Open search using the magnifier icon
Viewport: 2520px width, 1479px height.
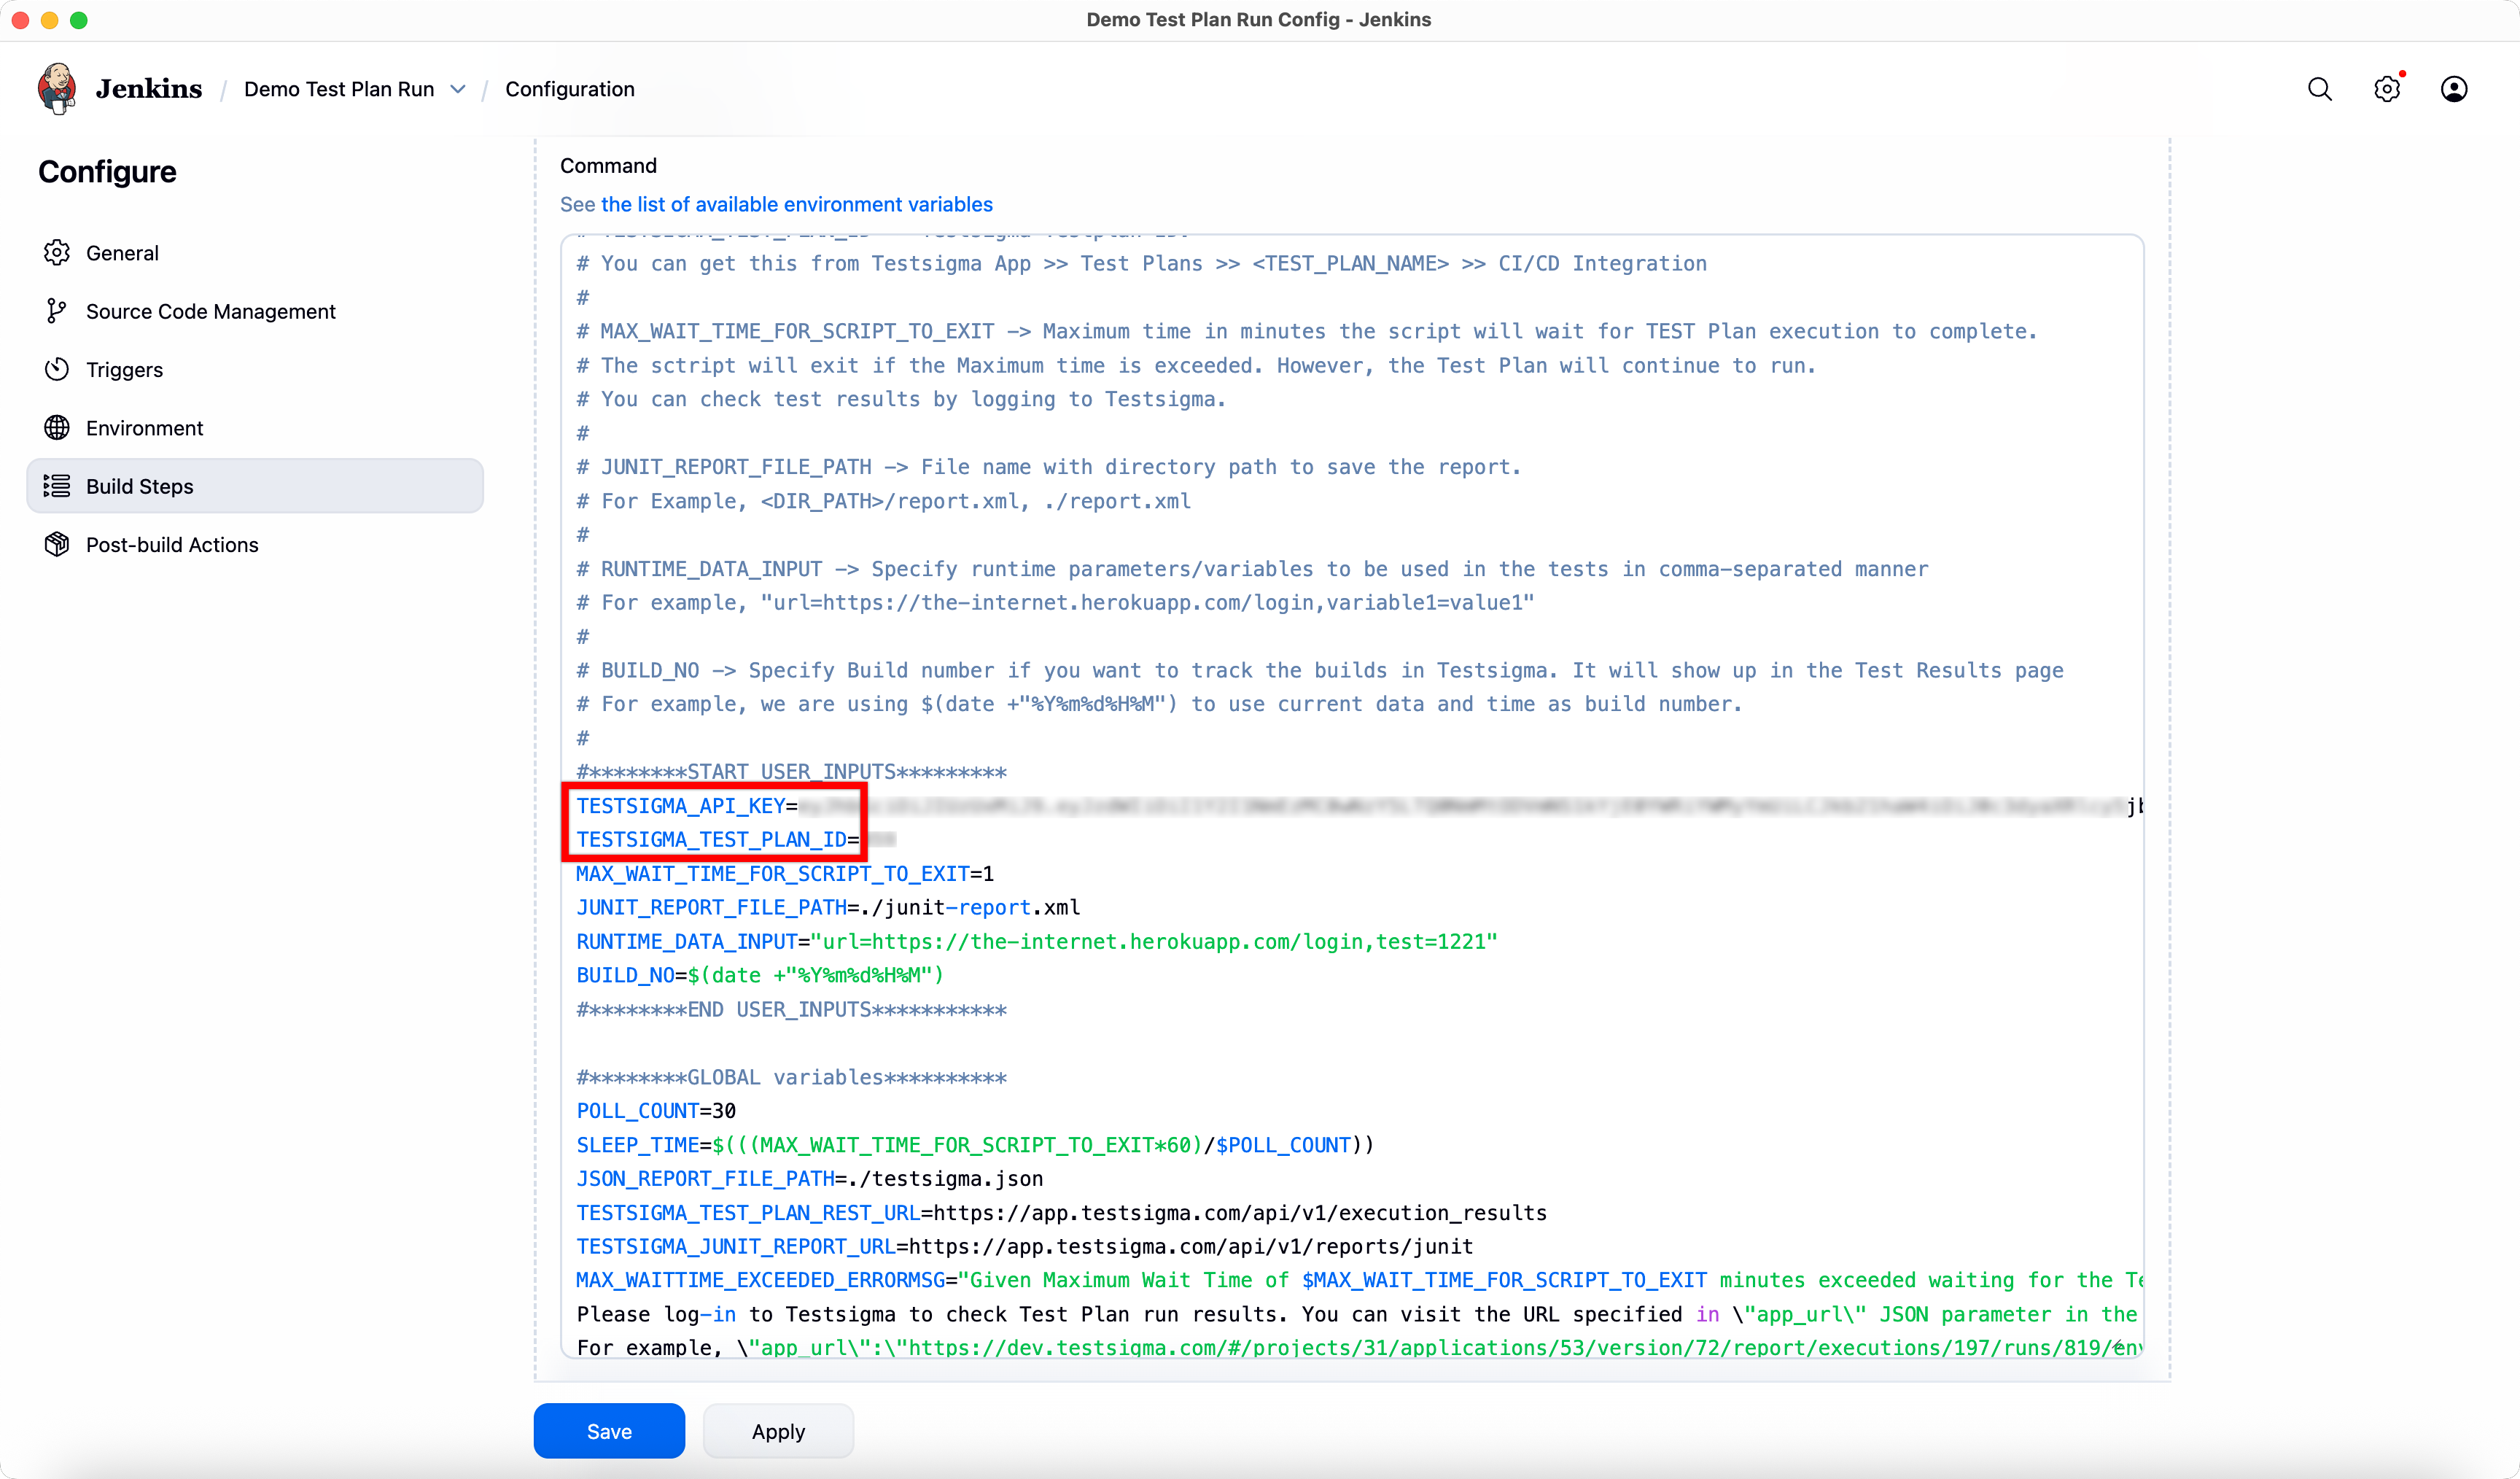coord(2320,89)
